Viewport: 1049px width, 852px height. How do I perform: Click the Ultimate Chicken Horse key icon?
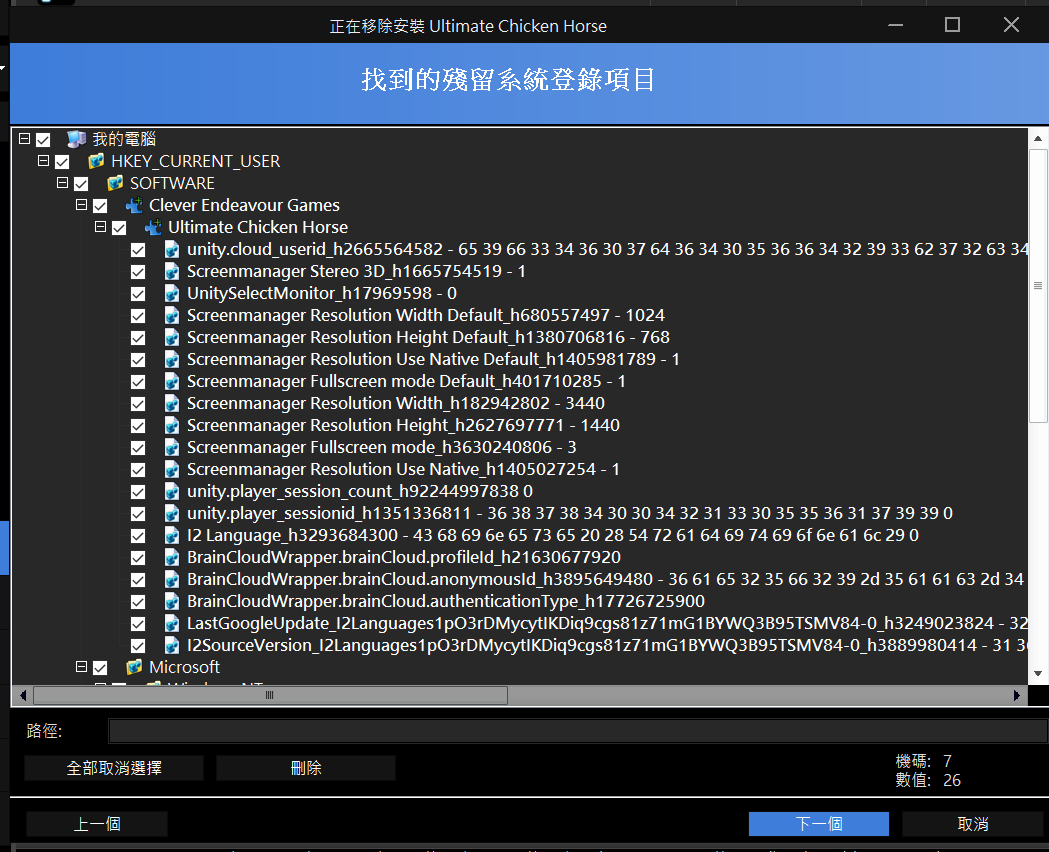(152, 227)
